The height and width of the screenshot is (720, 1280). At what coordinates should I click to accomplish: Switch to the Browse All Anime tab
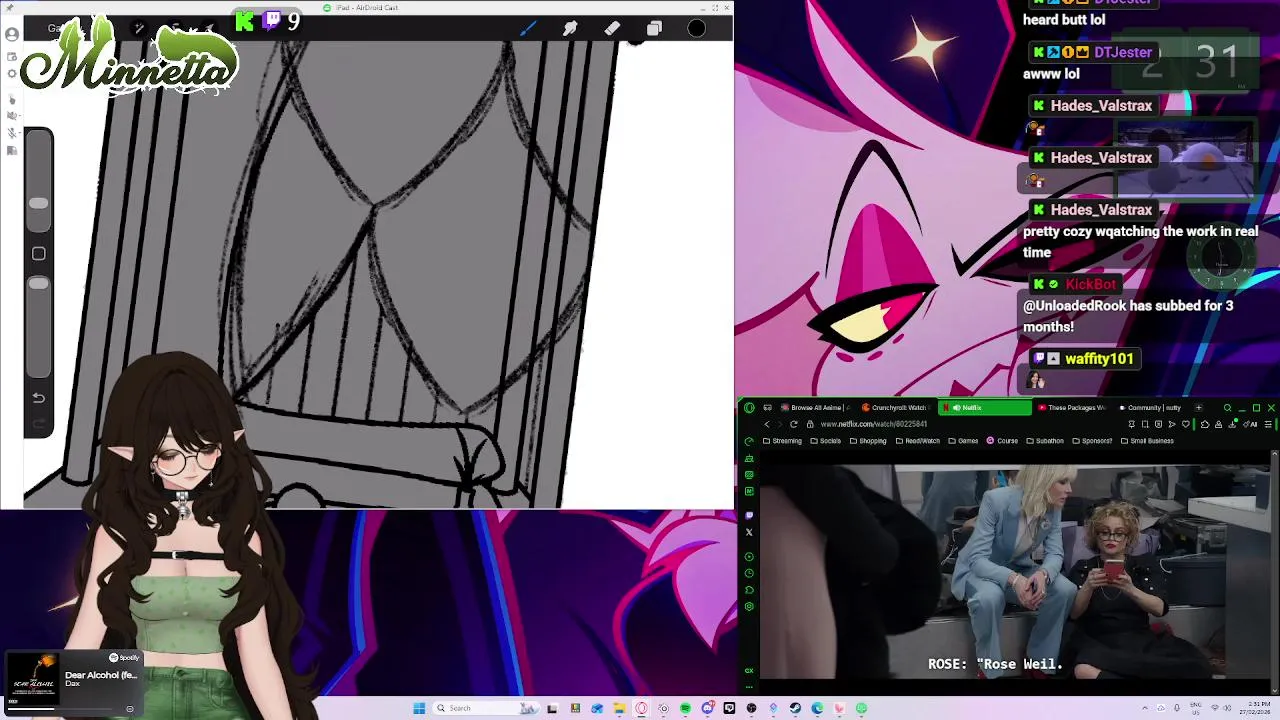point(816,408)
